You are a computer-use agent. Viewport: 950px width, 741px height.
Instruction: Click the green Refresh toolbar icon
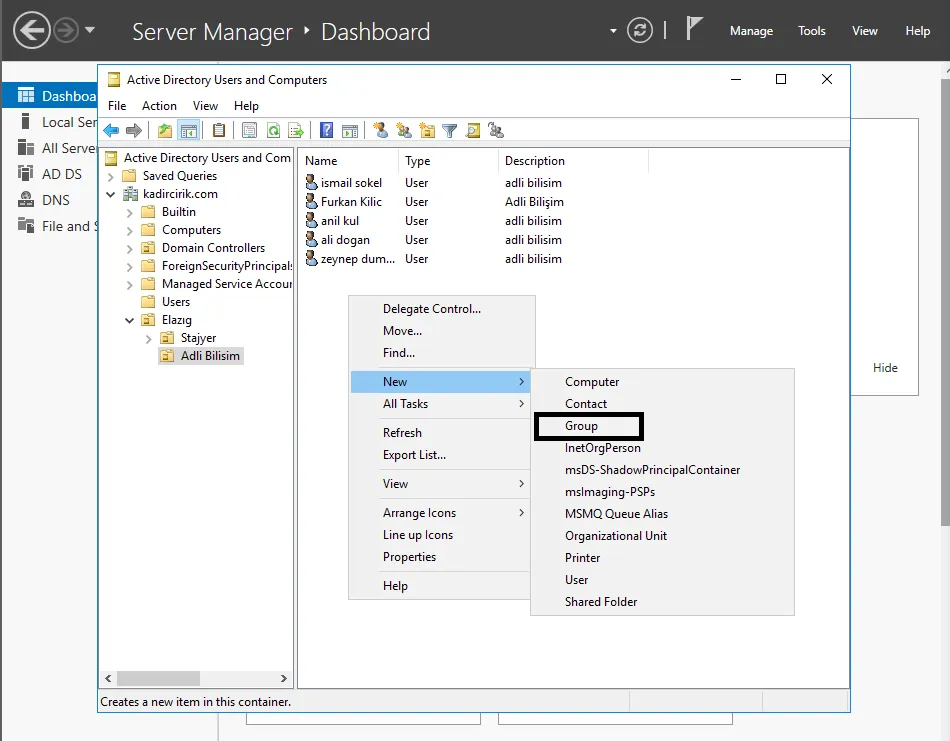point(273,130)
